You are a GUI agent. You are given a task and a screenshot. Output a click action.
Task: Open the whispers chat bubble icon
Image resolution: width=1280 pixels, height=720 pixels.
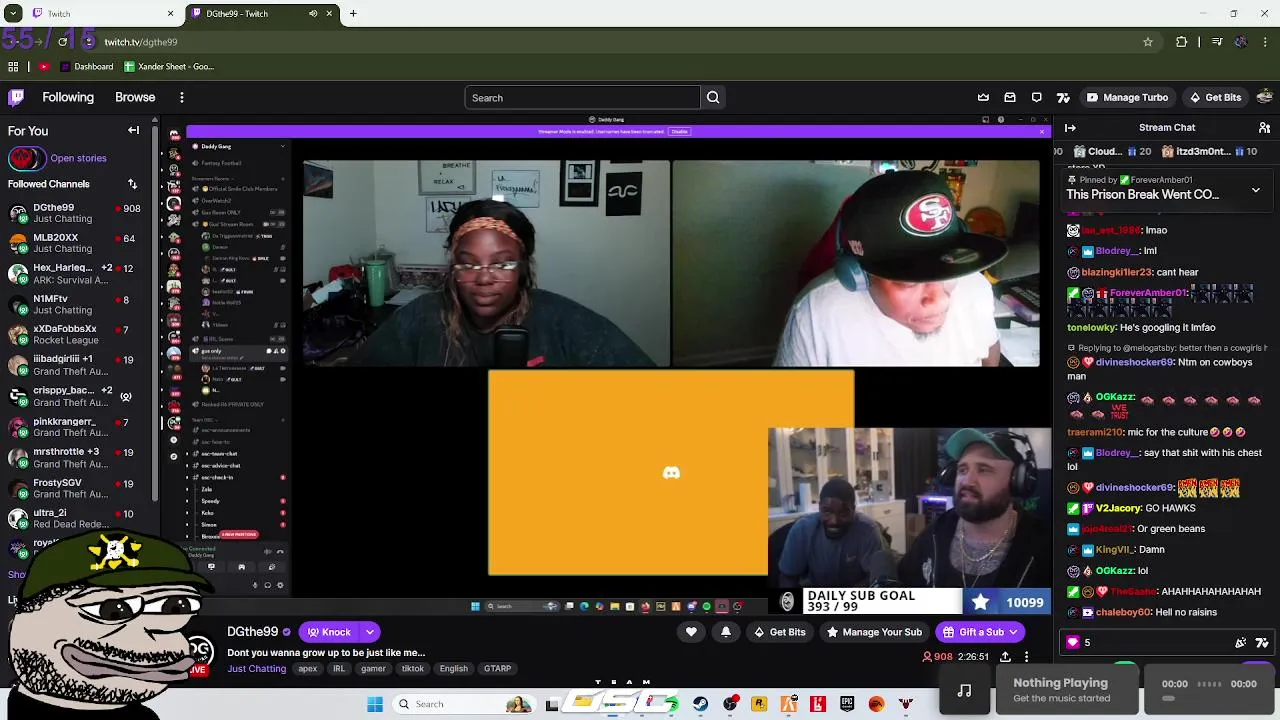point(1037,98)
